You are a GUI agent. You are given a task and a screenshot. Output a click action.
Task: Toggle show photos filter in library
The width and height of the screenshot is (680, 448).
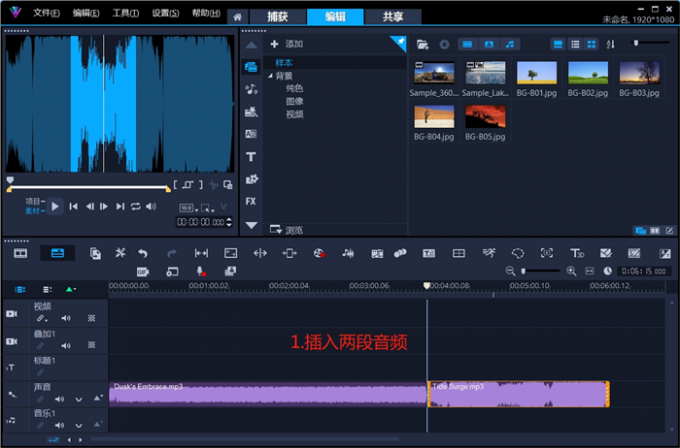click(x=489, y=44)
